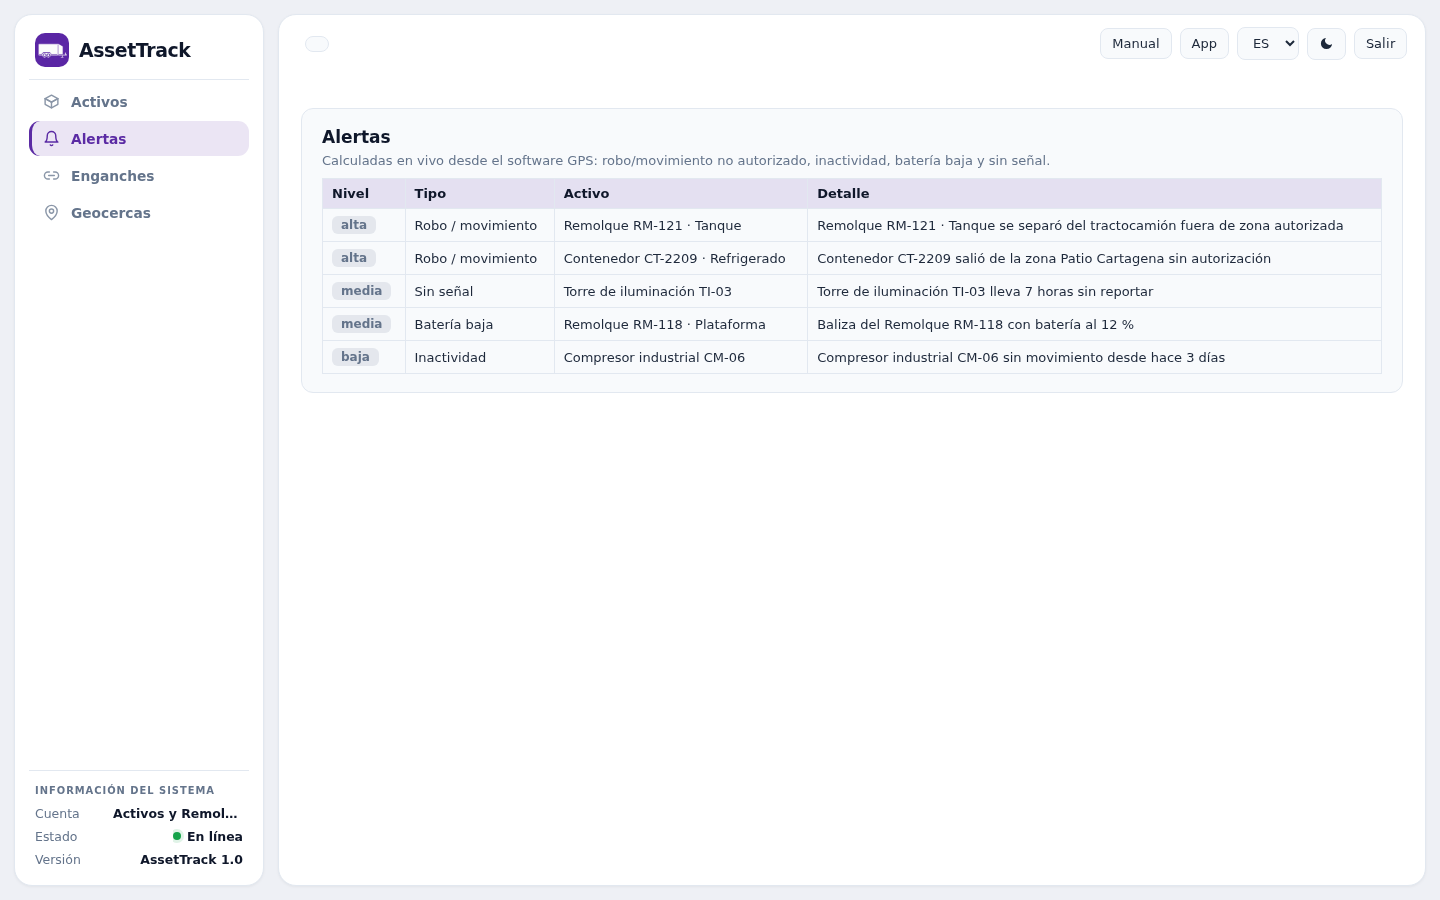Click the Tipo column header
Screen dimensions: 1440x900
pos(480,194)
